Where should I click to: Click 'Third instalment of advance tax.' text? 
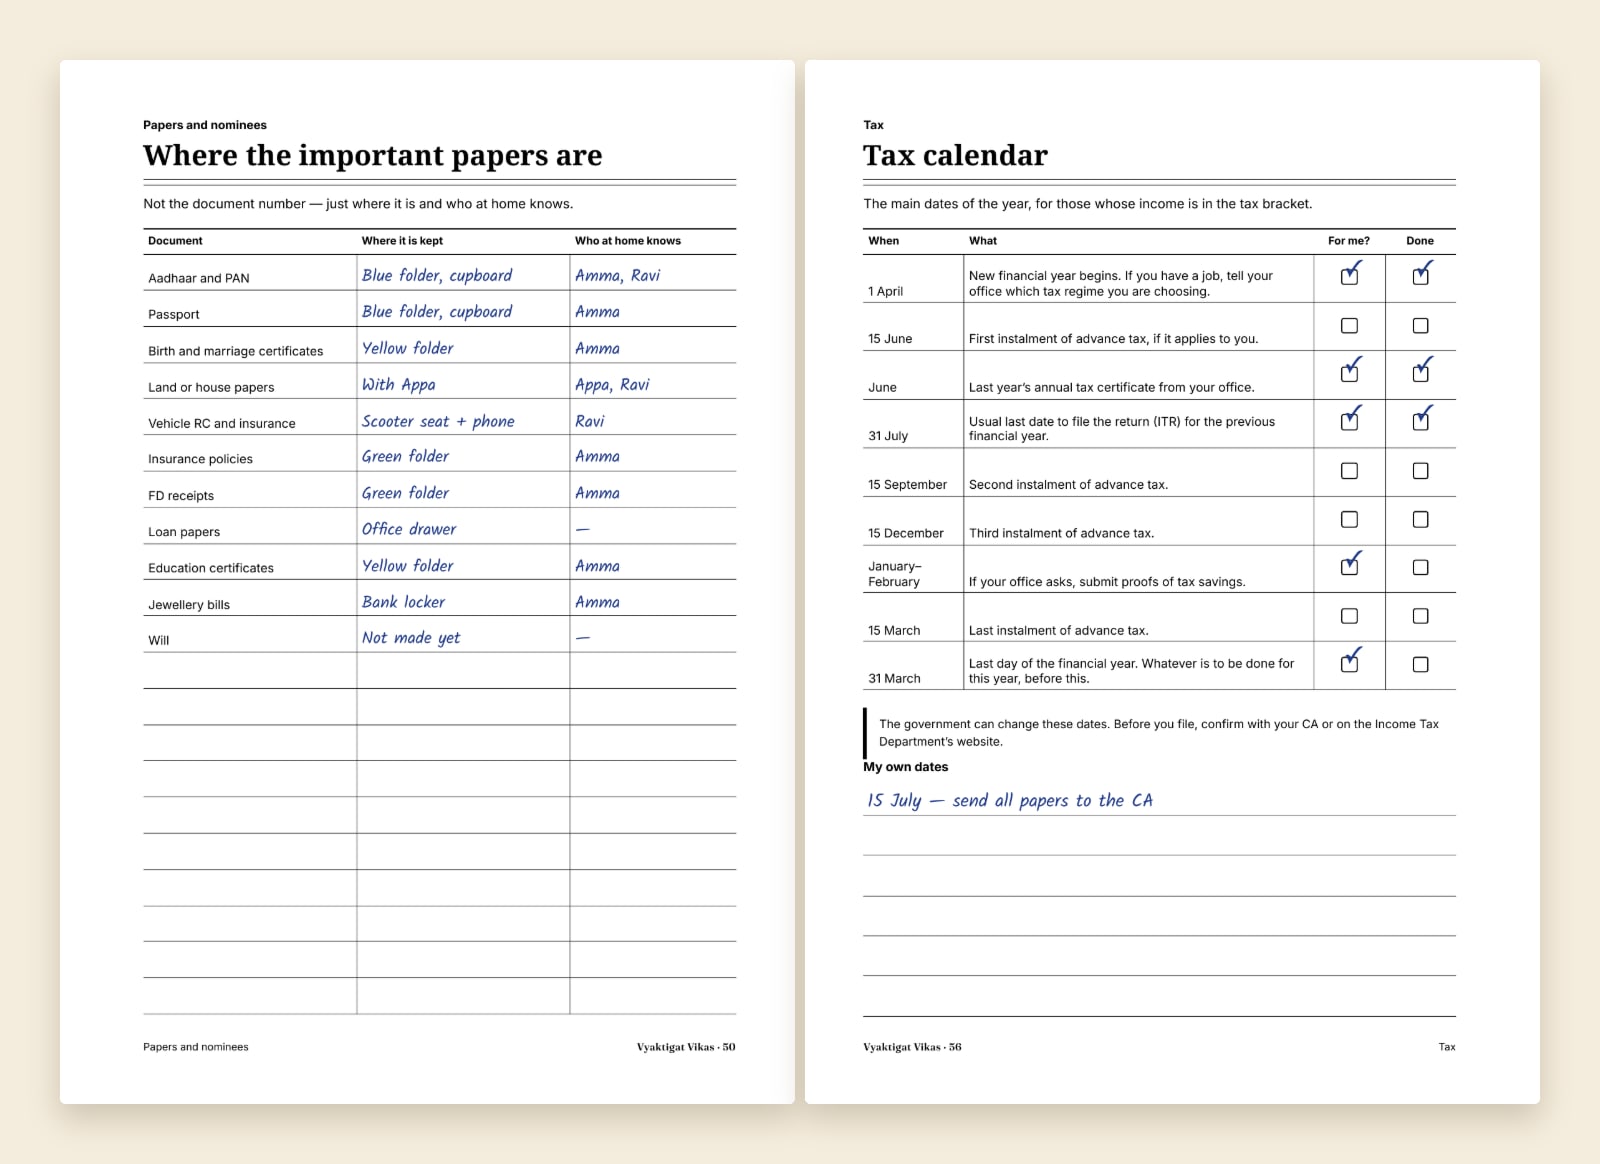click(1061, 533)
